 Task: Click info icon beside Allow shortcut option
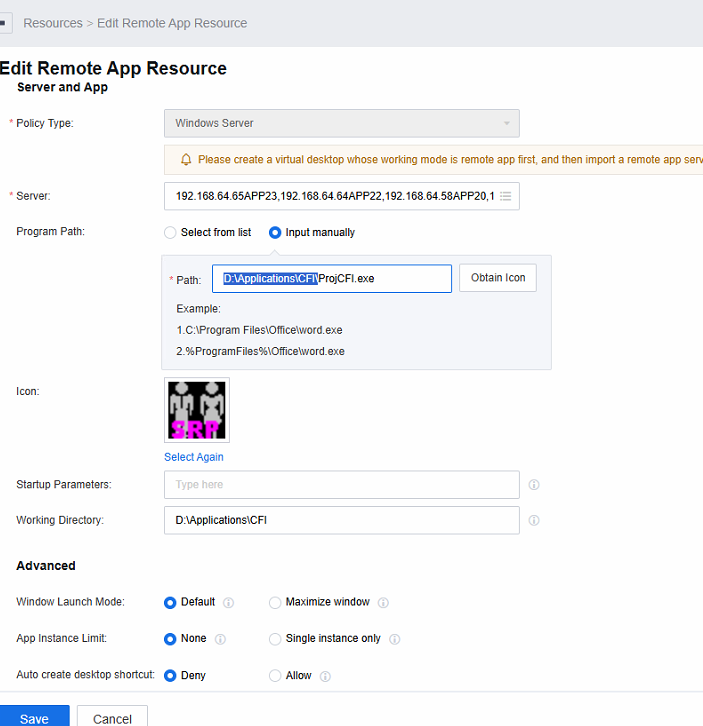click(x=325, y=676)
